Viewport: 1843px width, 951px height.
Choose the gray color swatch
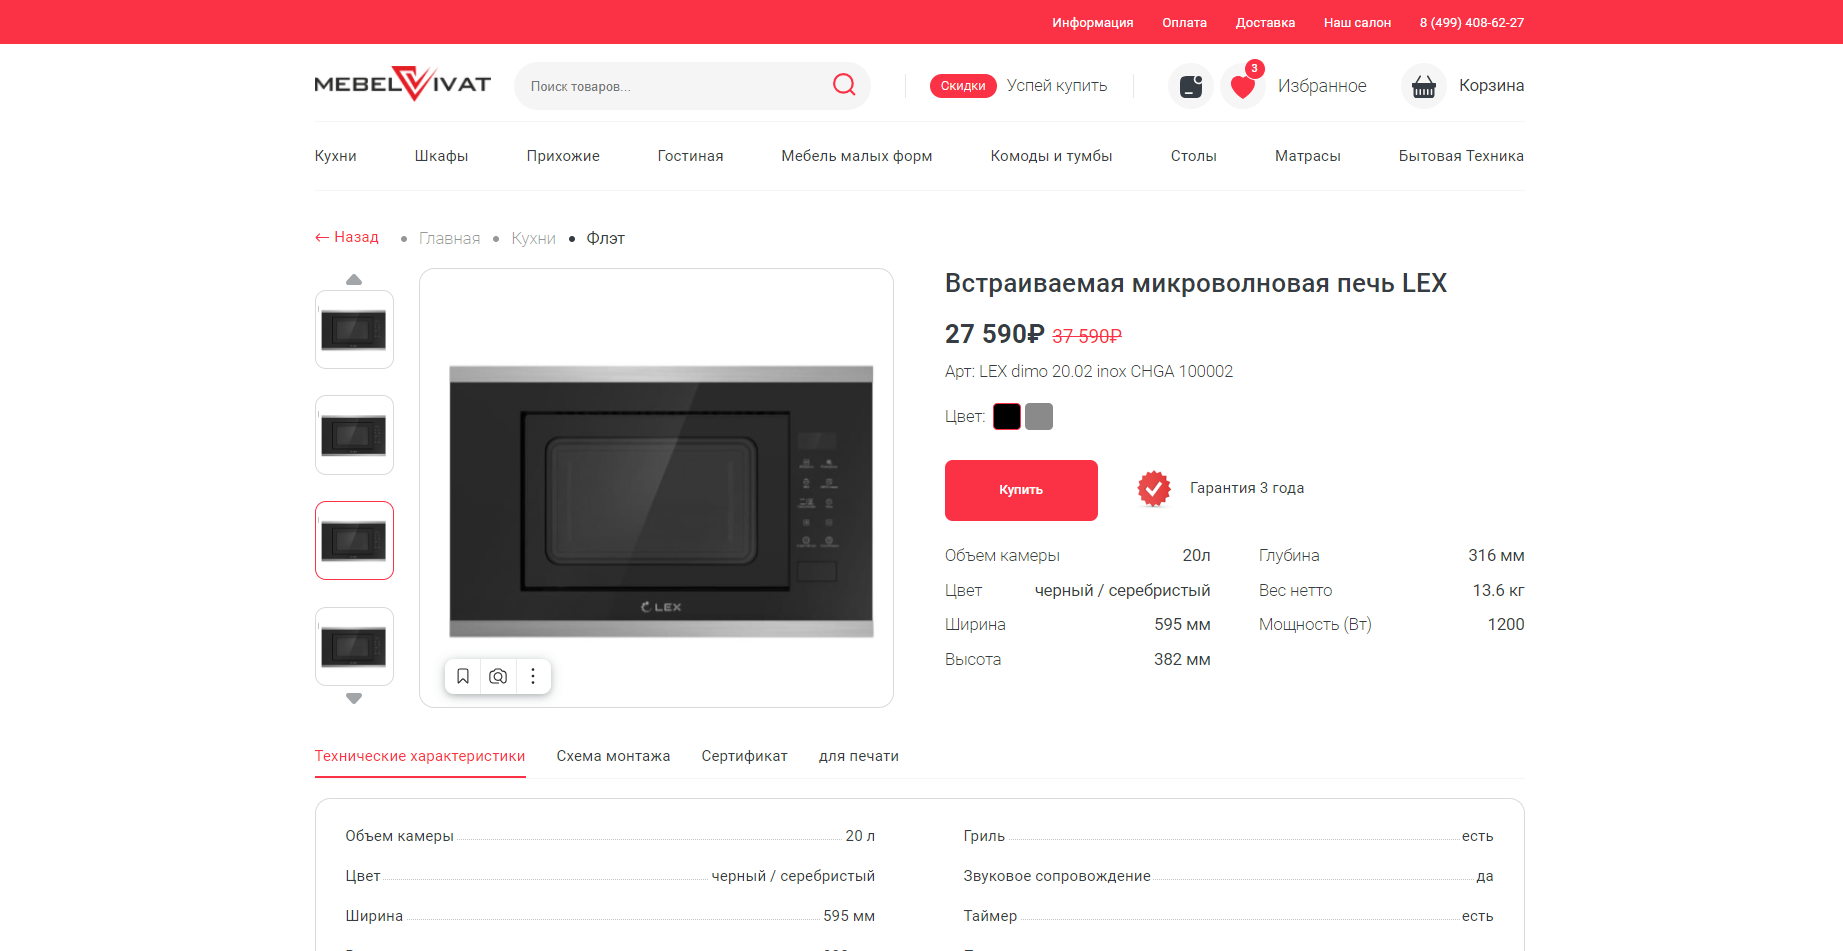pos(1039,416)
